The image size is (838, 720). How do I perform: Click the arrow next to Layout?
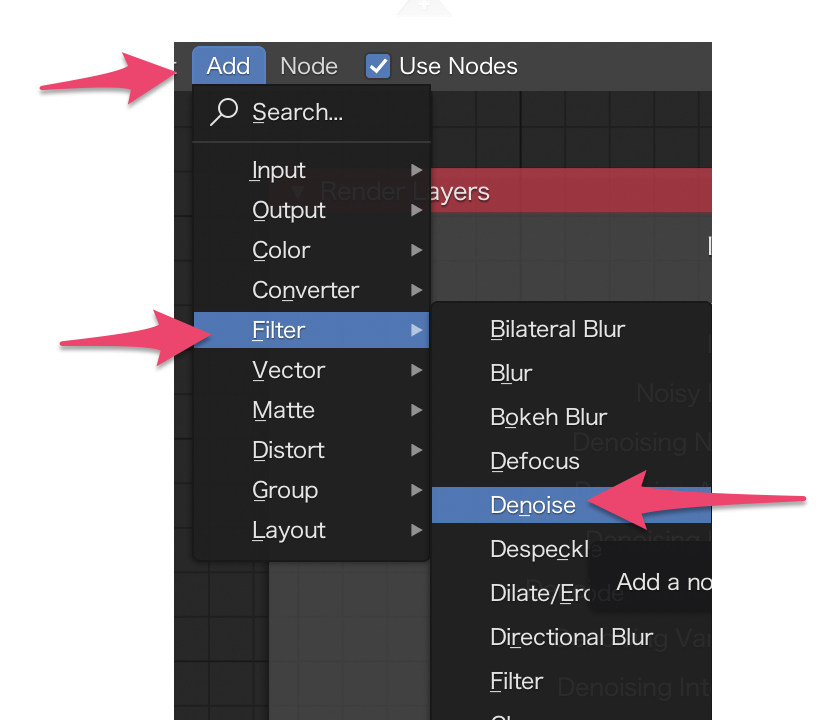tap(416, 530)
